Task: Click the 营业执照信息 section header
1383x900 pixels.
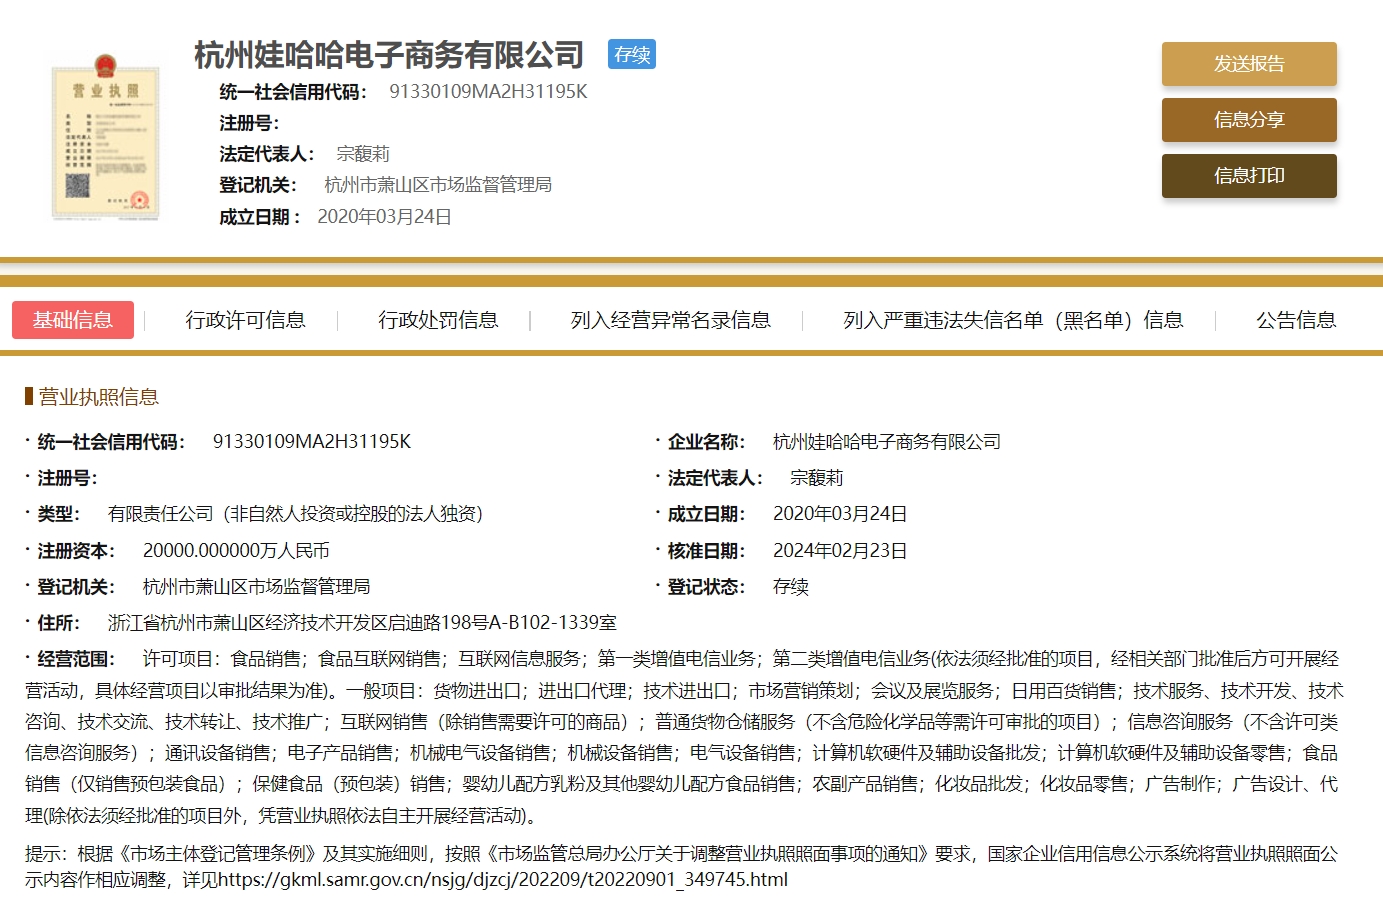Action: click(98, 397)
